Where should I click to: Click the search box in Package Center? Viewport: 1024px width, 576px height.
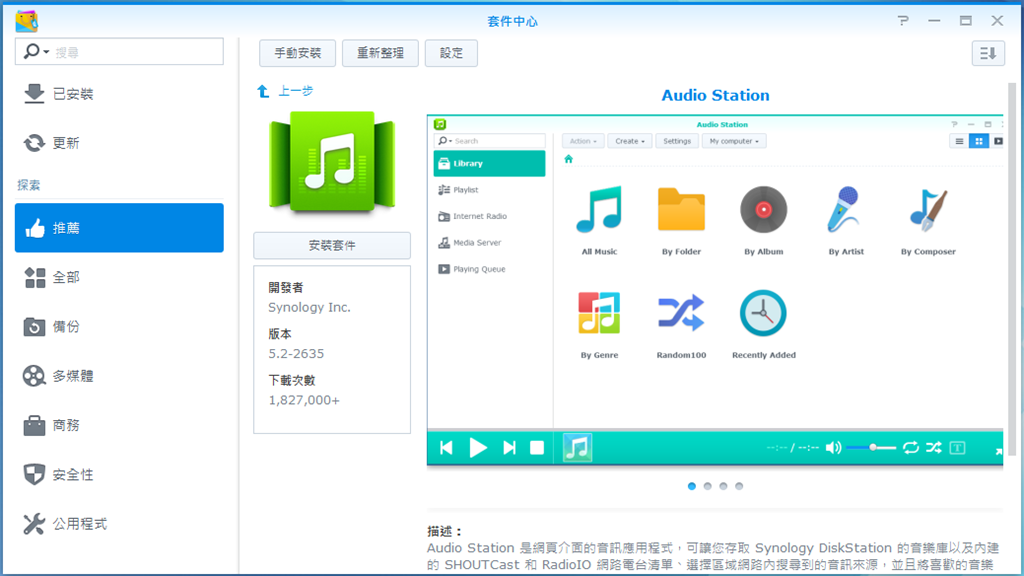click(120, 52)
